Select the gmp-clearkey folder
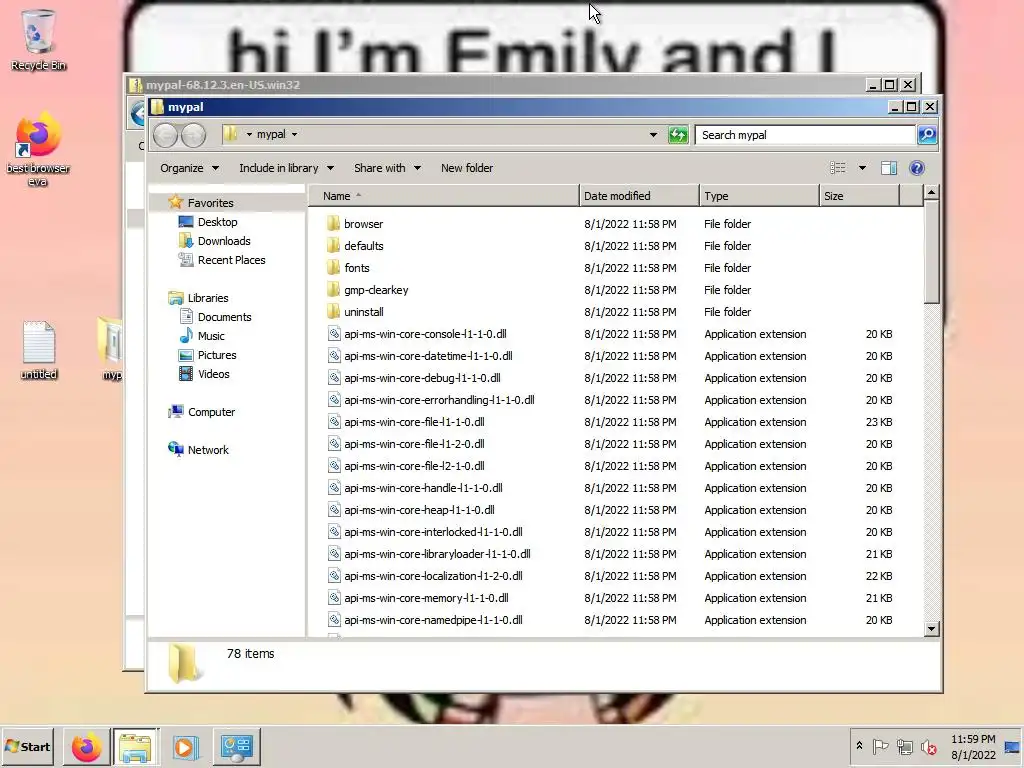This screenshot has height=768, width=1024. tap(376, 290)
